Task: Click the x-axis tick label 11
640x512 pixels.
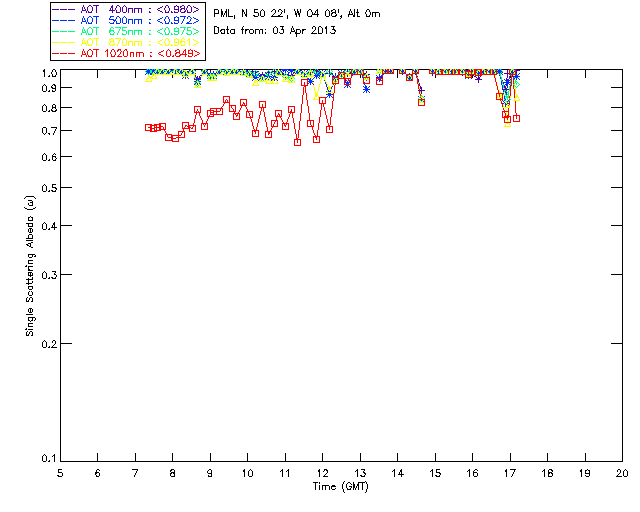Action: tap(285, 473)
